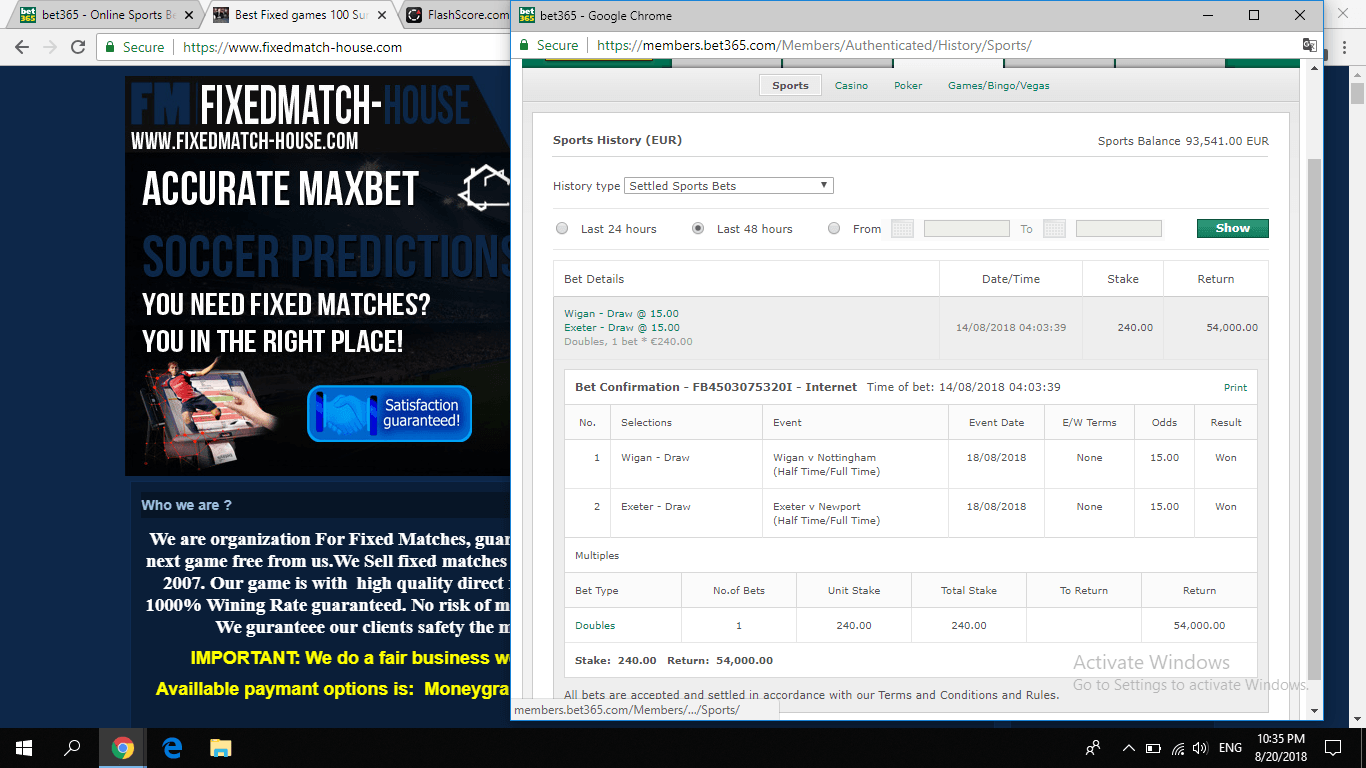
Task: Show hidden system tray icons
Action: coord(1129,748)
